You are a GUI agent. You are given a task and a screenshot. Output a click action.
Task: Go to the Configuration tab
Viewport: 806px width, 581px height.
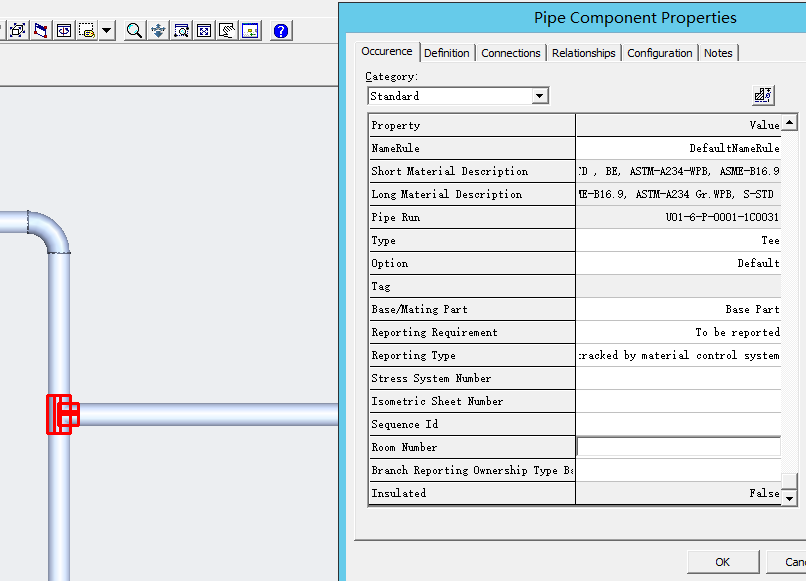point(660,53)
